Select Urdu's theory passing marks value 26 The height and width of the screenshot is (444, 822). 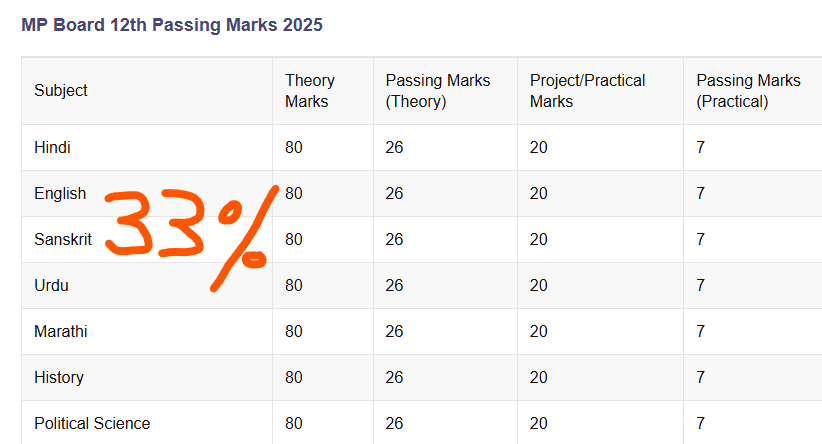click(x=395, y=285)
